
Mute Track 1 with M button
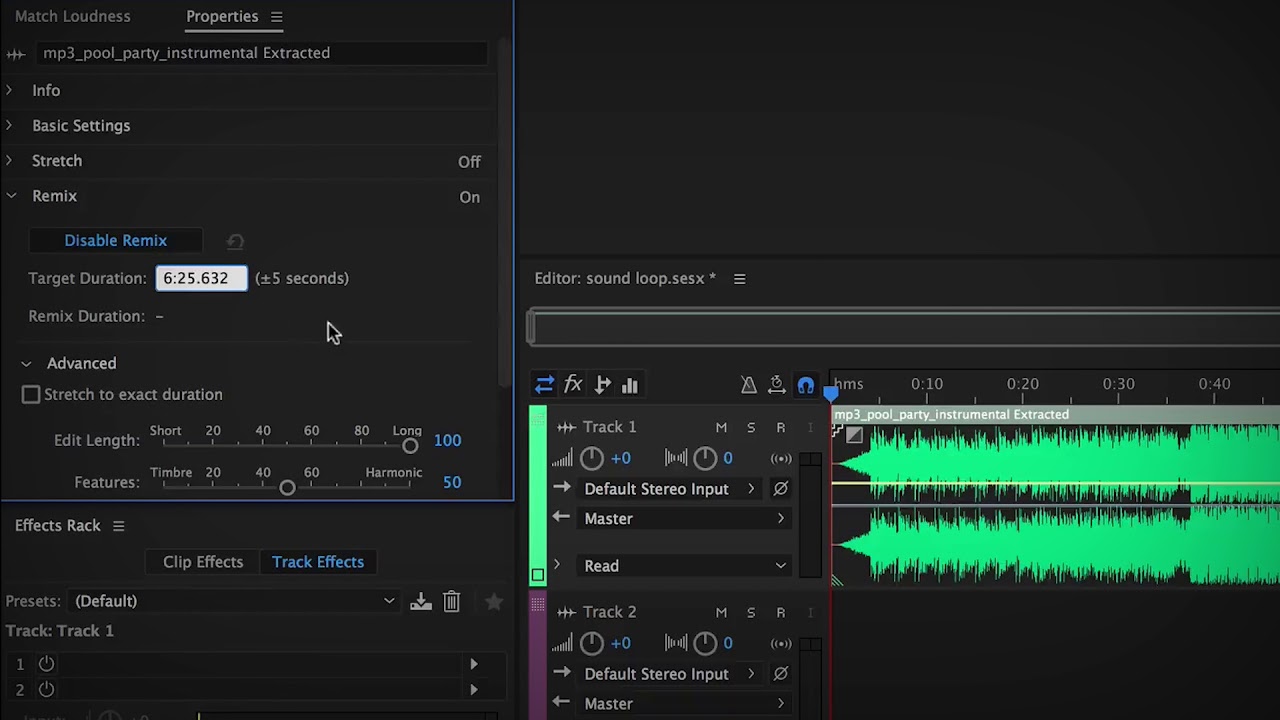point(721,428)
